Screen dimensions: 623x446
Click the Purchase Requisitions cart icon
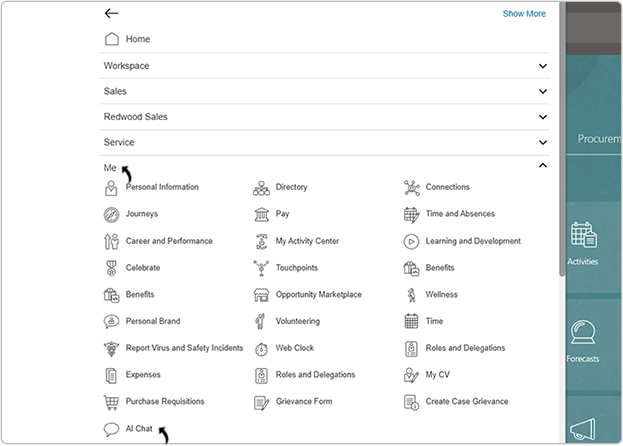pos(111,402)
